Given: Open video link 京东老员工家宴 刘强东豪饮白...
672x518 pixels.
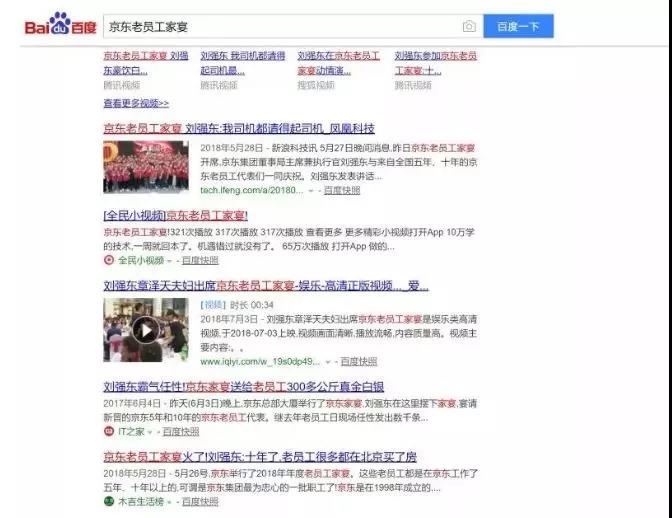Looking at the screenshot, I should pos(146,63).
